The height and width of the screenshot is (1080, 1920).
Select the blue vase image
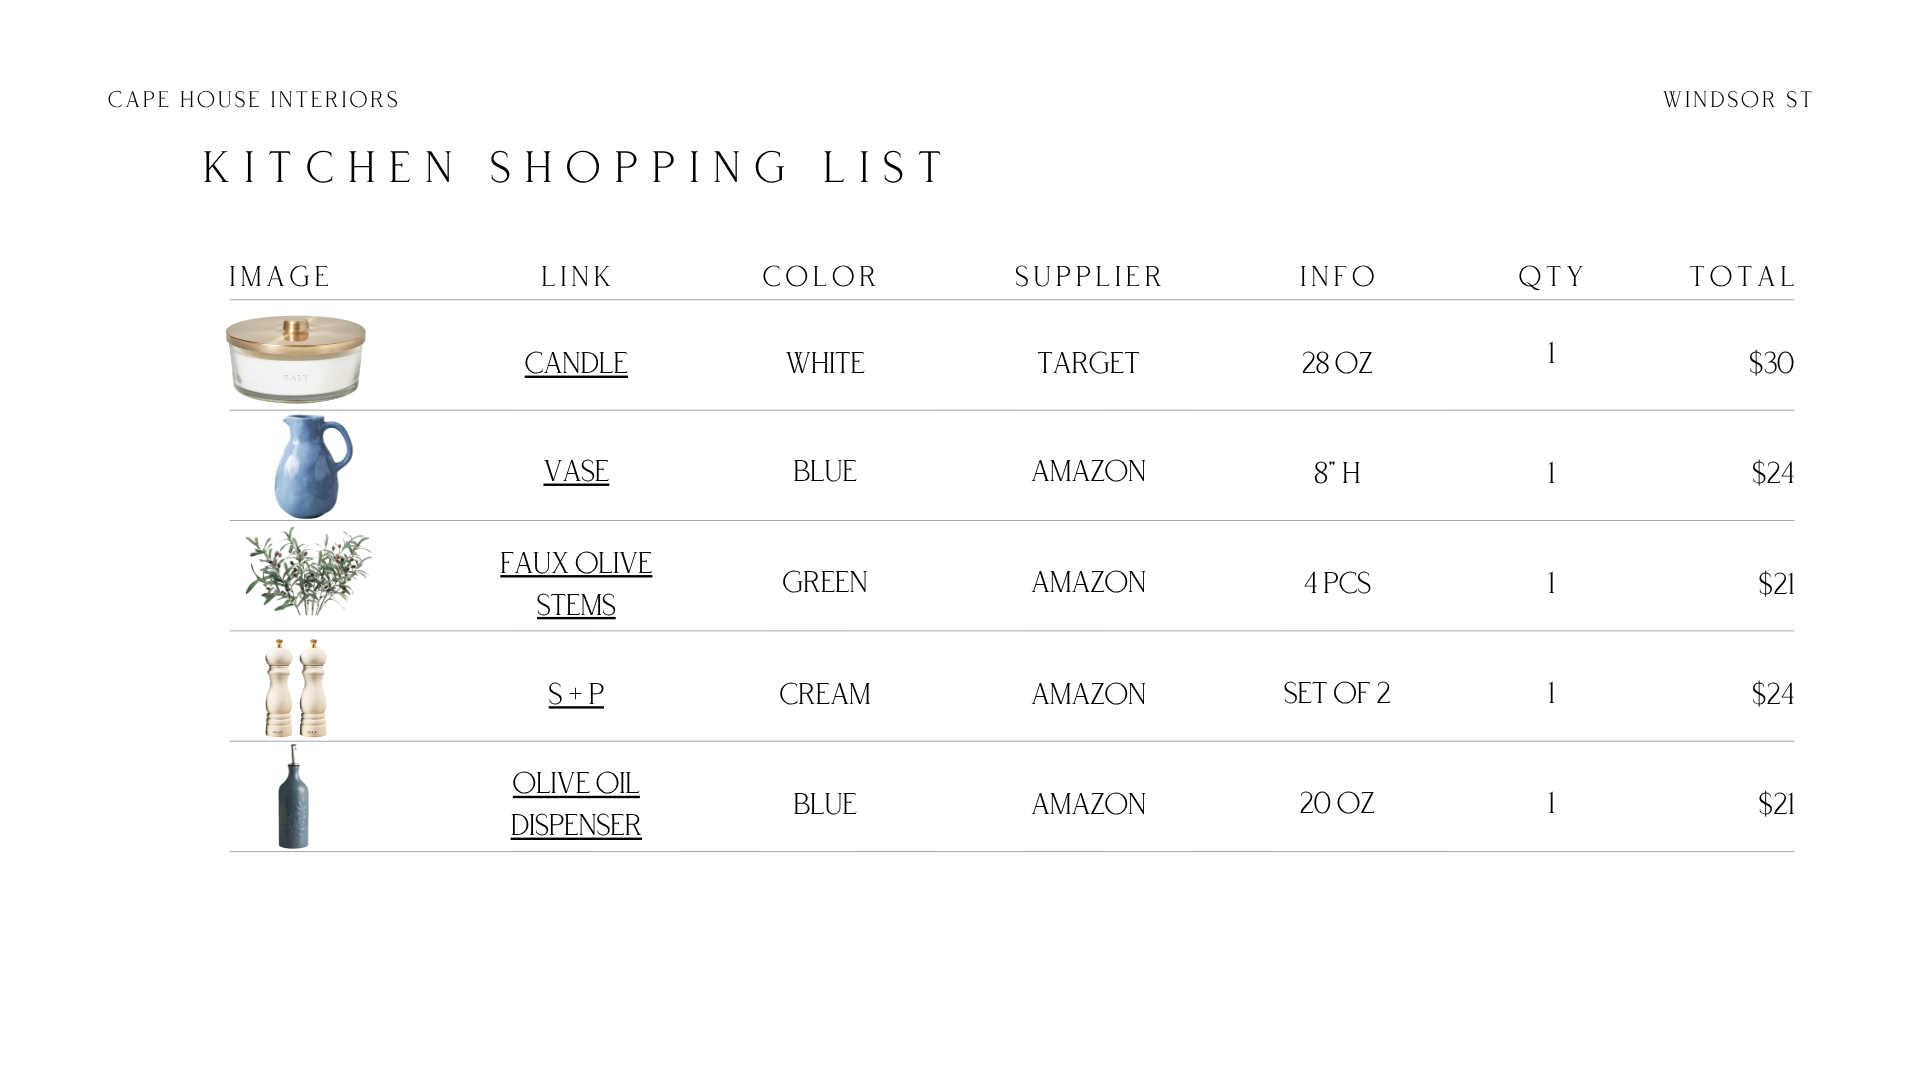(x=312, y=466)
